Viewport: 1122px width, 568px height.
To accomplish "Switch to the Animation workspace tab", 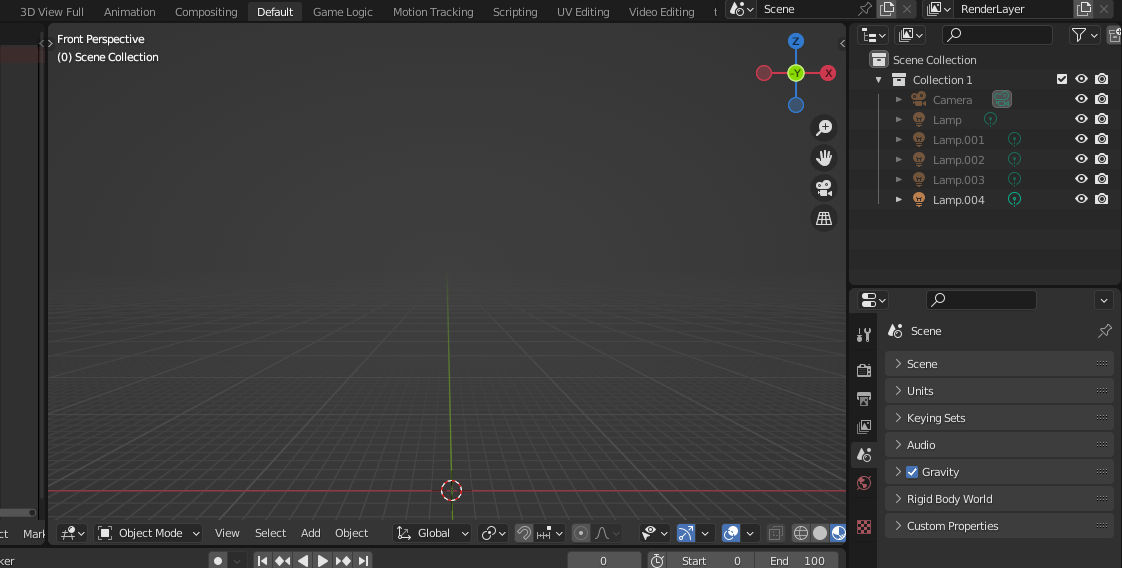I will click(130, 11).
